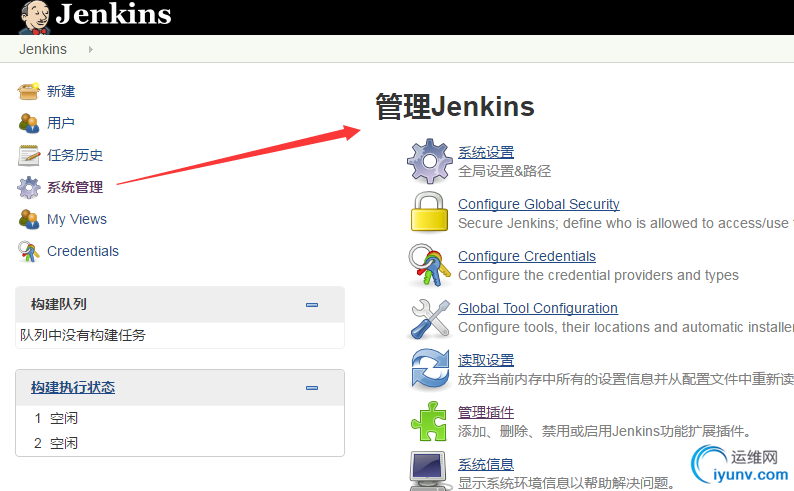This screenshot has height=491, width=794.
Task: Open the 构建执行状态 header link
Action: point(73,387)
